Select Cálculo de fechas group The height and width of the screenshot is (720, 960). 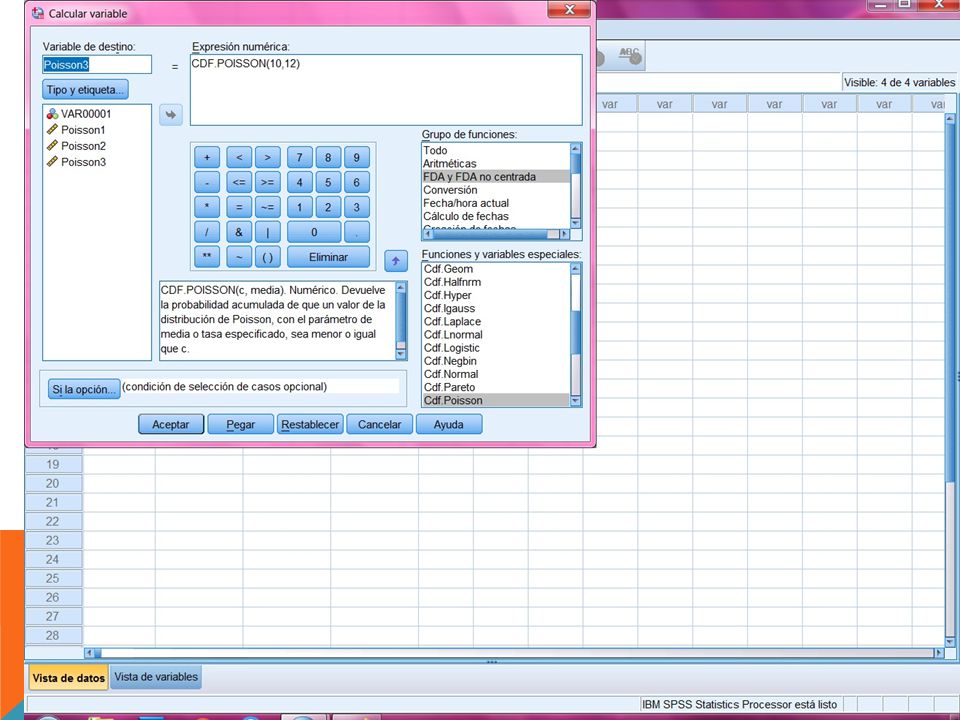point(496,216)
